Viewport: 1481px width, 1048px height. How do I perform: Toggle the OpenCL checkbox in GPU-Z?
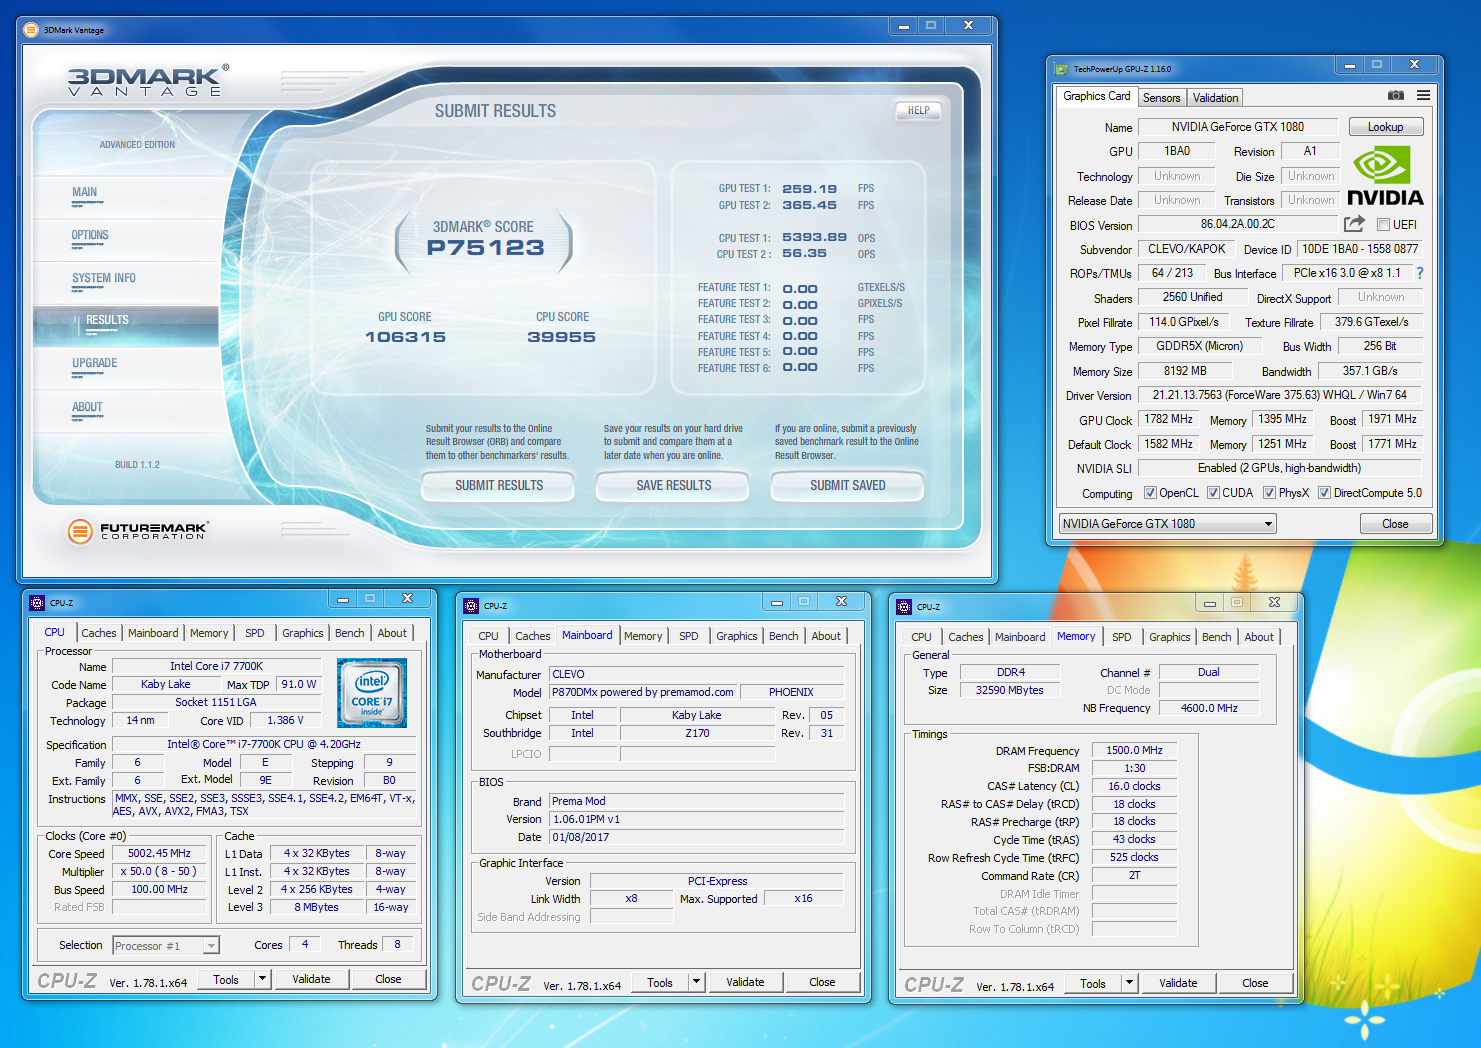click(1150, 493)
